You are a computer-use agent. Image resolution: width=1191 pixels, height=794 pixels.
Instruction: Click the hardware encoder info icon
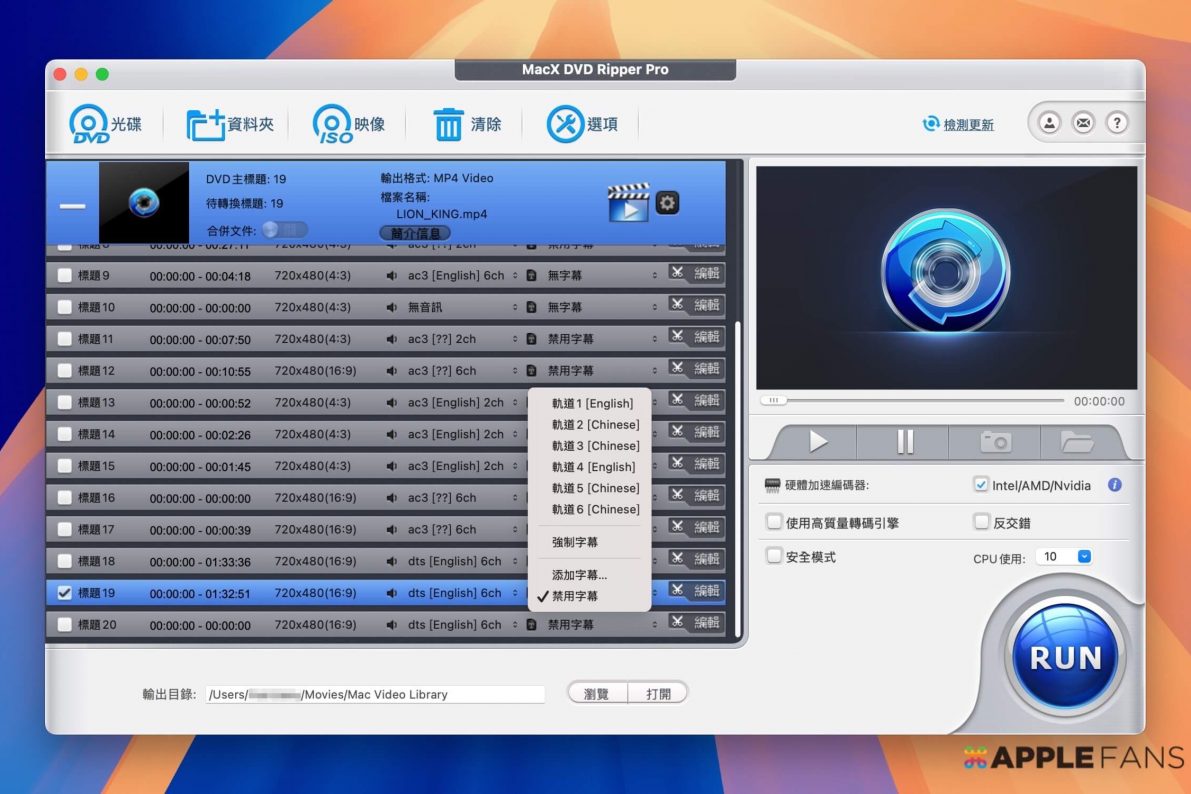(x=1114, y=485)
